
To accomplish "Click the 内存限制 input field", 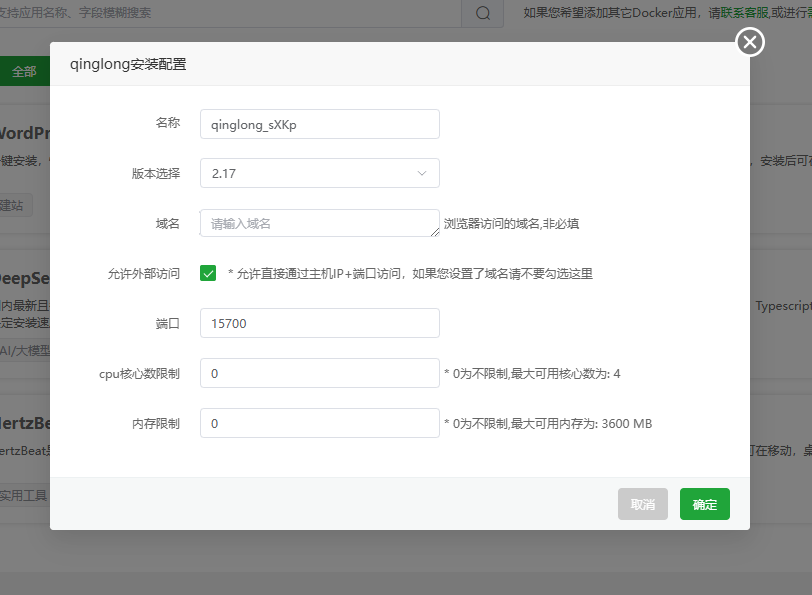I will click(x=319, y=423).
